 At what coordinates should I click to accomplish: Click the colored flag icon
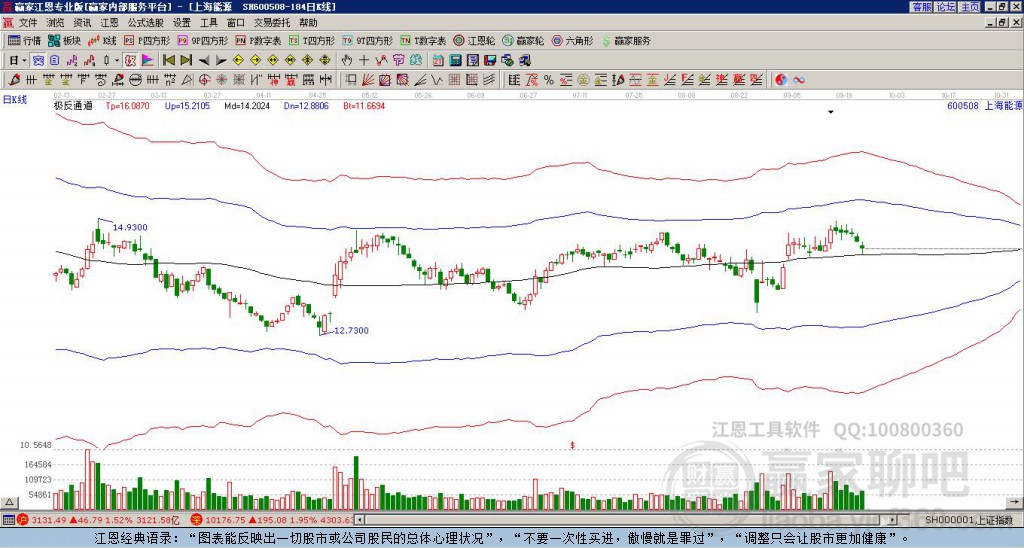[x=148, y=61]
